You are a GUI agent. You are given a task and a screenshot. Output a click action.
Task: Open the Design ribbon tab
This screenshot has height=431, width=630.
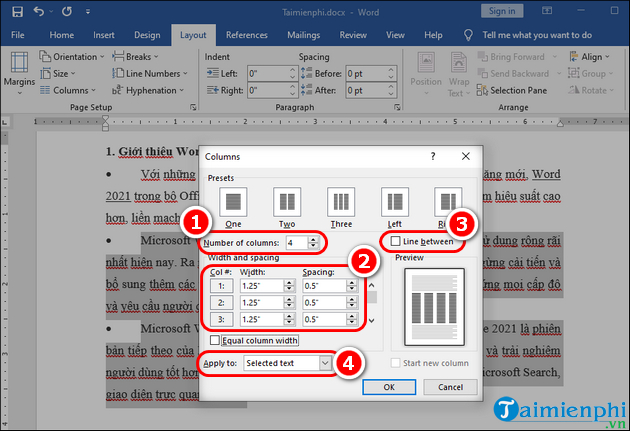pyautogui.click(x=149, y=35)
